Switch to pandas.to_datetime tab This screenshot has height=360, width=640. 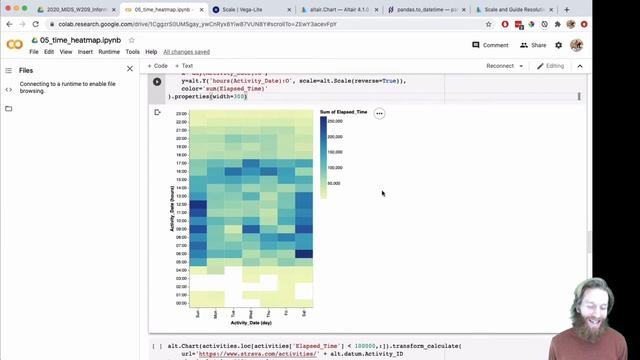click(x=427, y=9)
